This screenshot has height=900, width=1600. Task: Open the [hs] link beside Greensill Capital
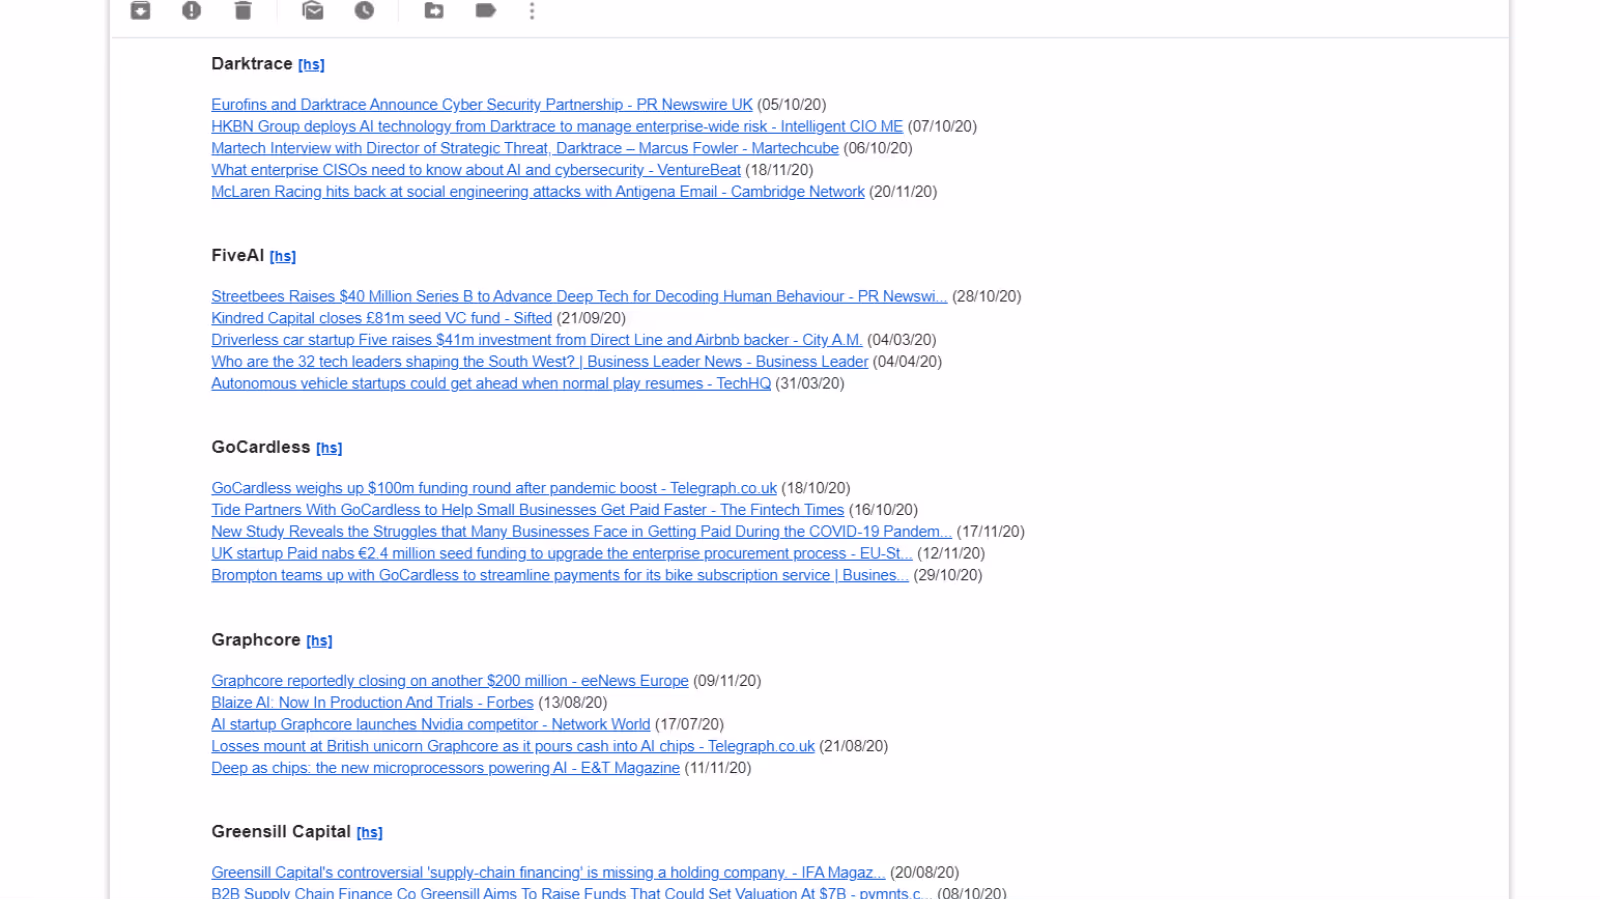tap(369, 832)
